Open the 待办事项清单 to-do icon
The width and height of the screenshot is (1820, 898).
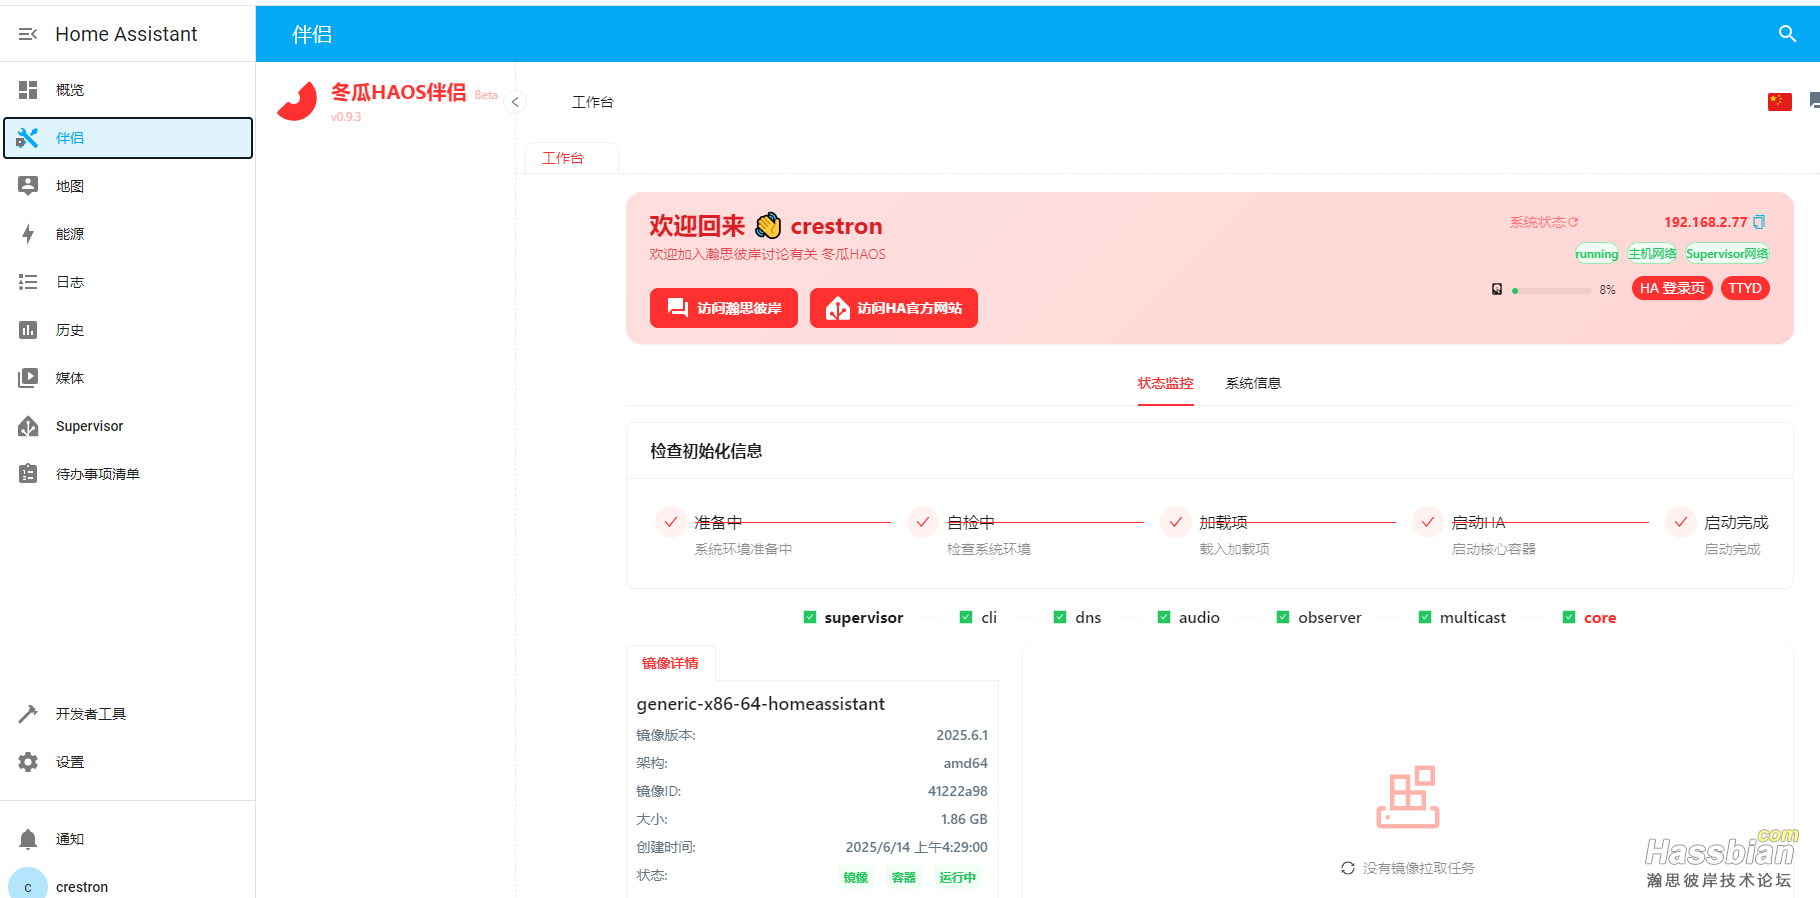(28, 474)
